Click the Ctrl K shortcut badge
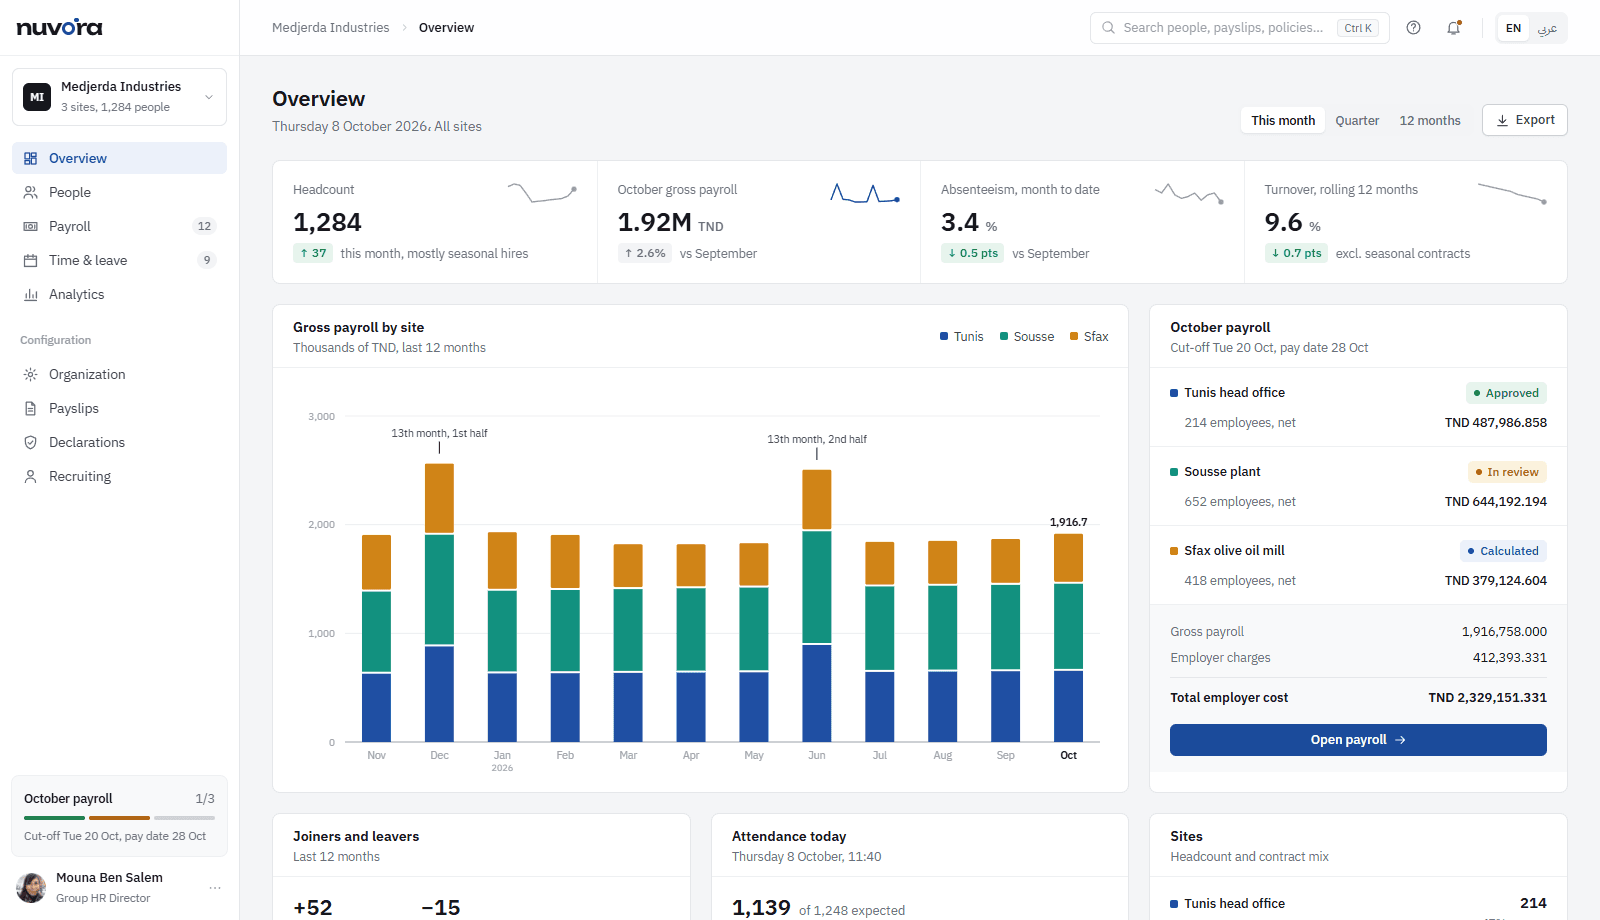 tap(1358, 28)
